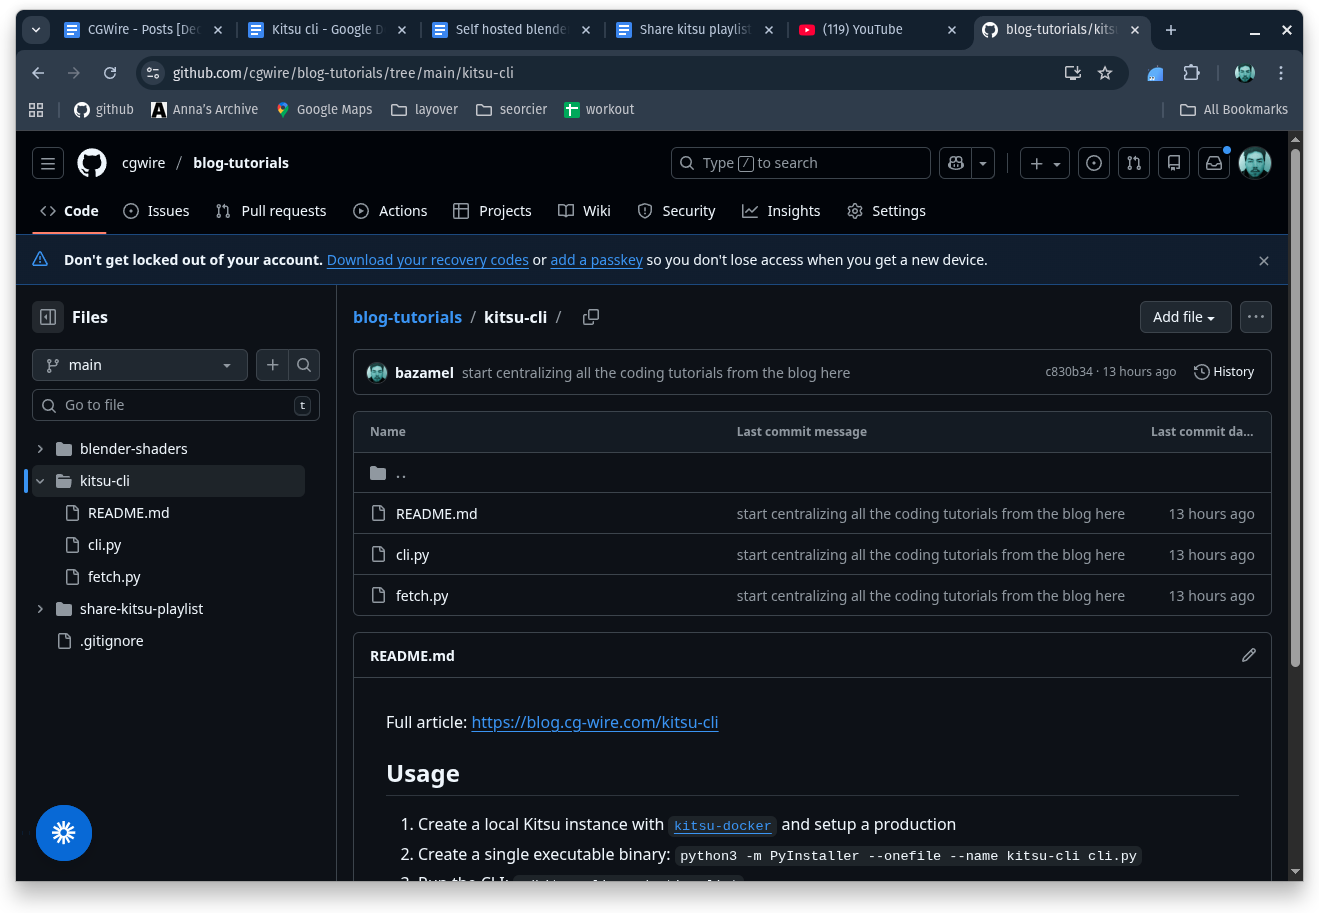The height and width of the screenshot is (913, 1319).
Task: Open the browser extensions puzzle icon
Action: tap(1191, 73)
